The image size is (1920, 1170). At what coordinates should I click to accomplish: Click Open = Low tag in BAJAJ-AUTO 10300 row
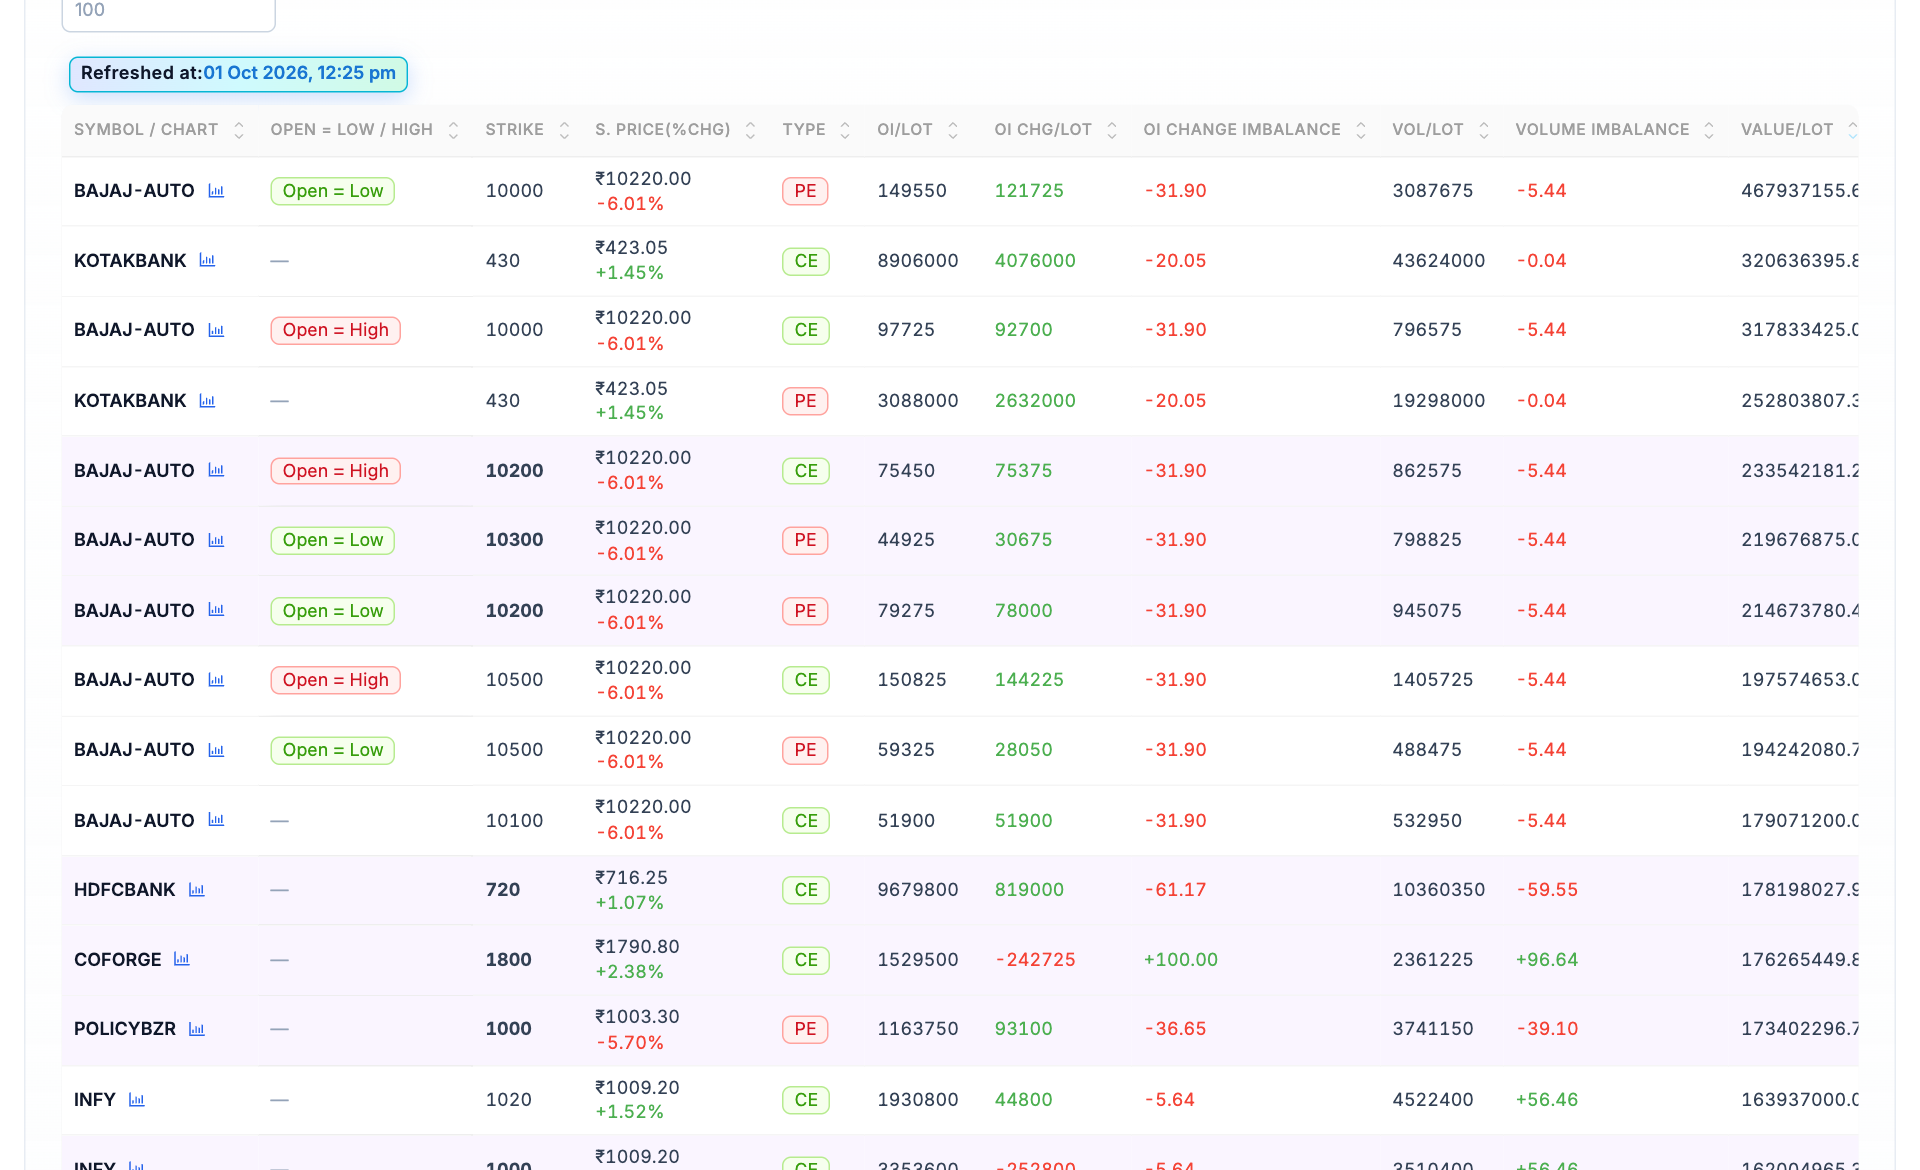(x=333, y=540)
